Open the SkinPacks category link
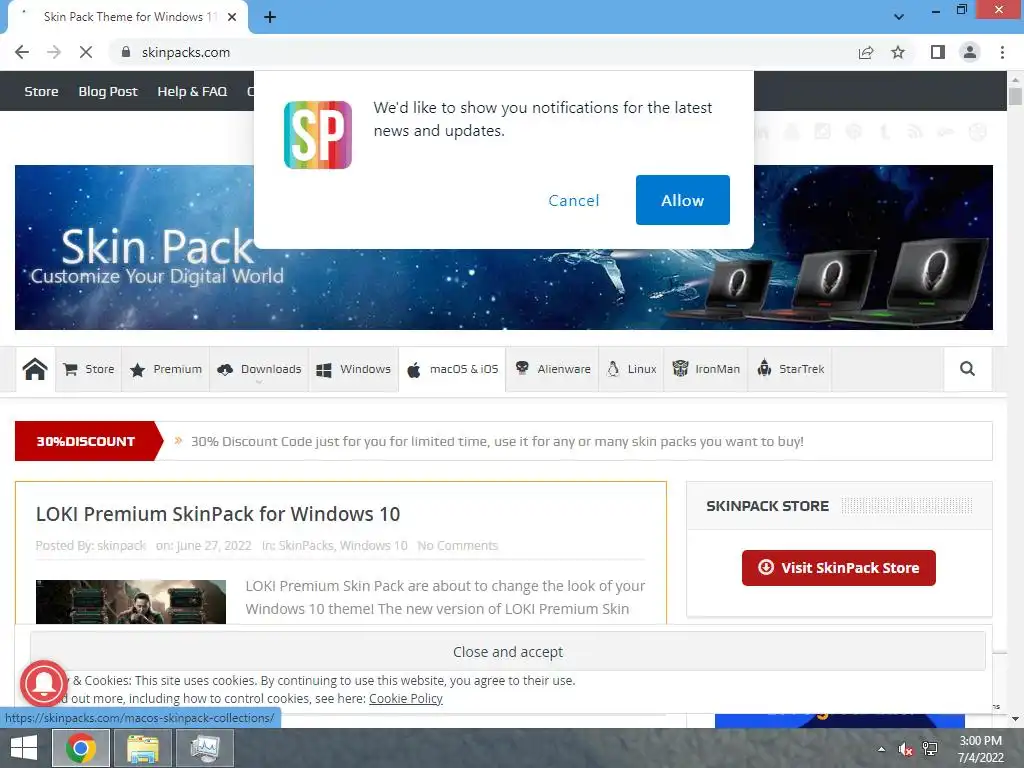The height and width of the screenshot is (768, 1024). (306, 545)
